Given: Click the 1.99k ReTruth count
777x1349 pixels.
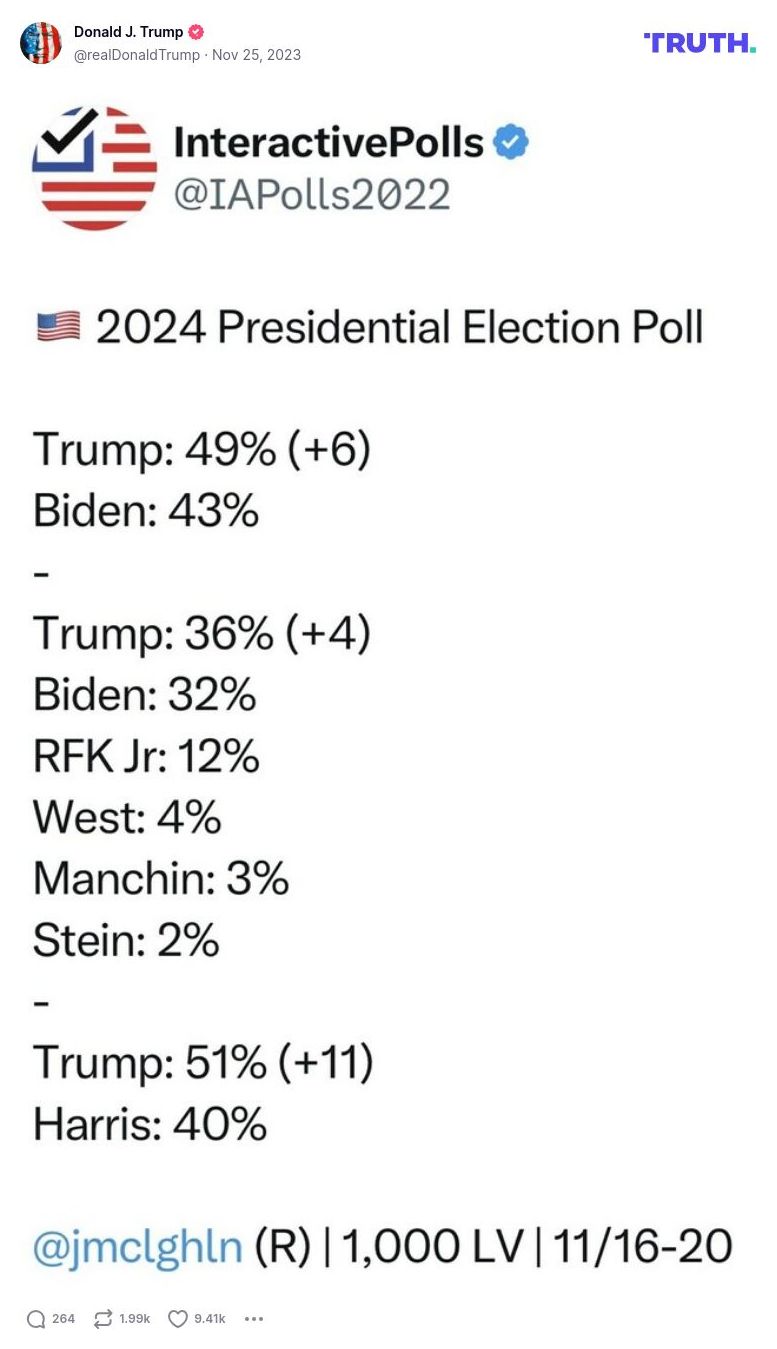Looking at the screenshot, I should tap(135, 1319).
